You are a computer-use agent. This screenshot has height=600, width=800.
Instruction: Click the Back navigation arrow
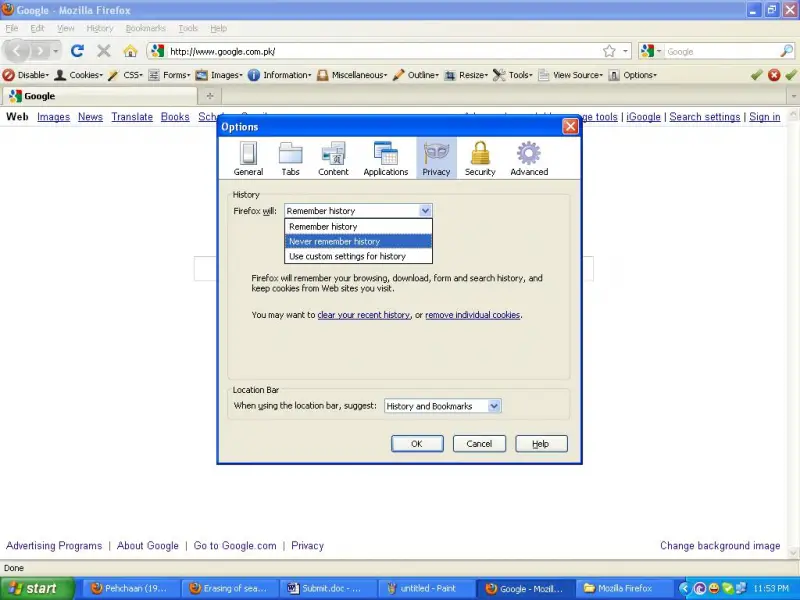[x=16, y=51]
